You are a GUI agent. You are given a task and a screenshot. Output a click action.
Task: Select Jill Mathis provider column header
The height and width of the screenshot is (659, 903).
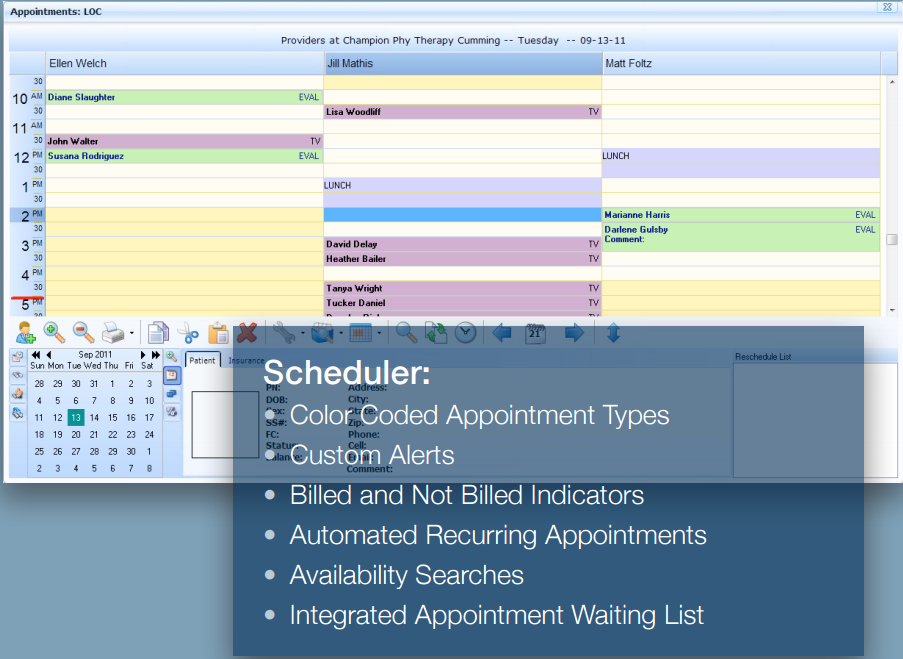(463, 63)
